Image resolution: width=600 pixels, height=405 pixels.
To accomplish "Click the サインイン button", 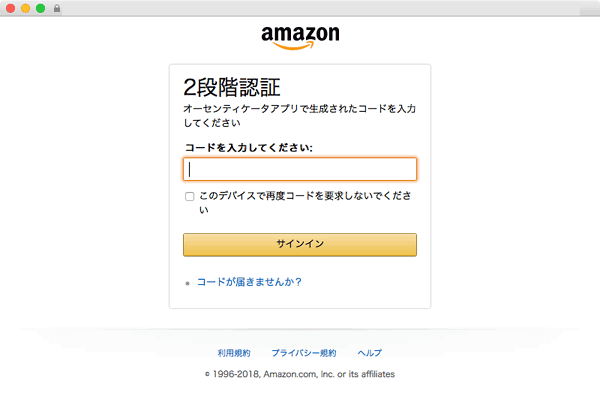I will 300,245.
